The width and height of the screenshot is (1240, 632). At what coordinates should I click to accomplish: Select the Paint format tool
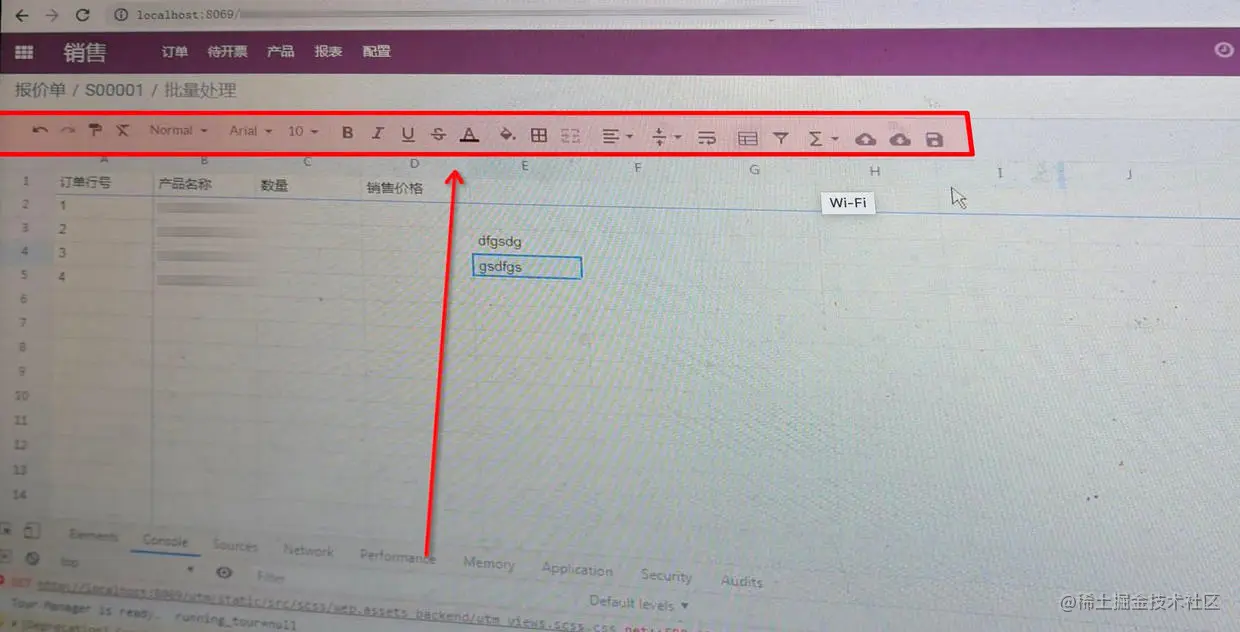[96, 131]
